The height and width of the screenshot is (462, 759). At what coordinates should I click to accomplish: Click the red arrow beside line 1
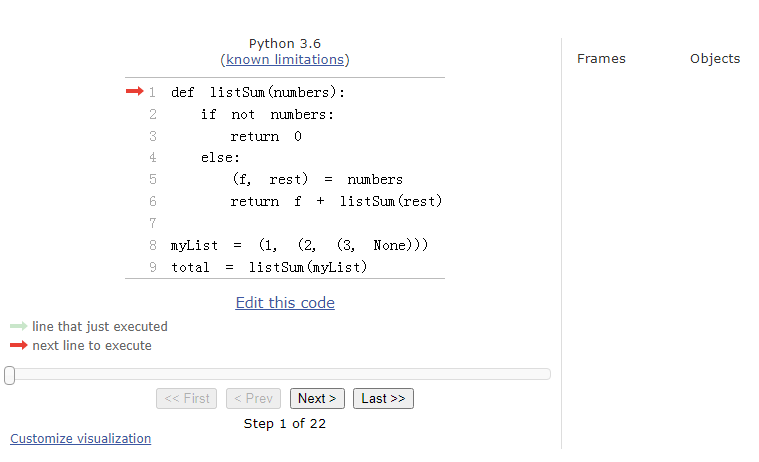coord(134,92)
